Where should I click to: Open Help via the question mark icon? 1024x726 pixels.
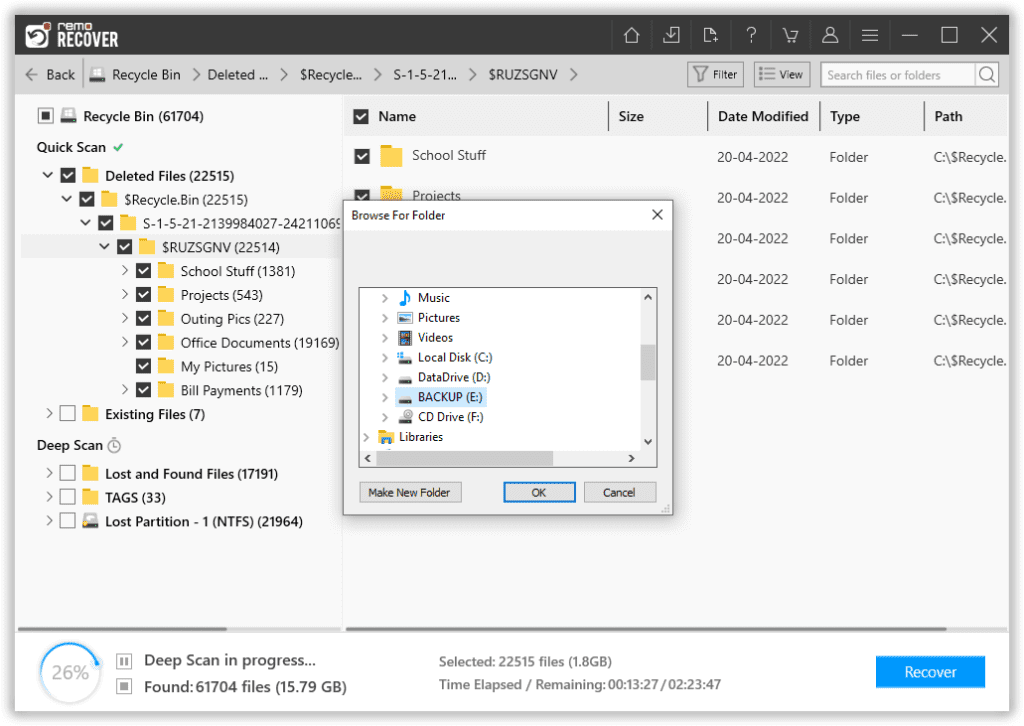751,34
